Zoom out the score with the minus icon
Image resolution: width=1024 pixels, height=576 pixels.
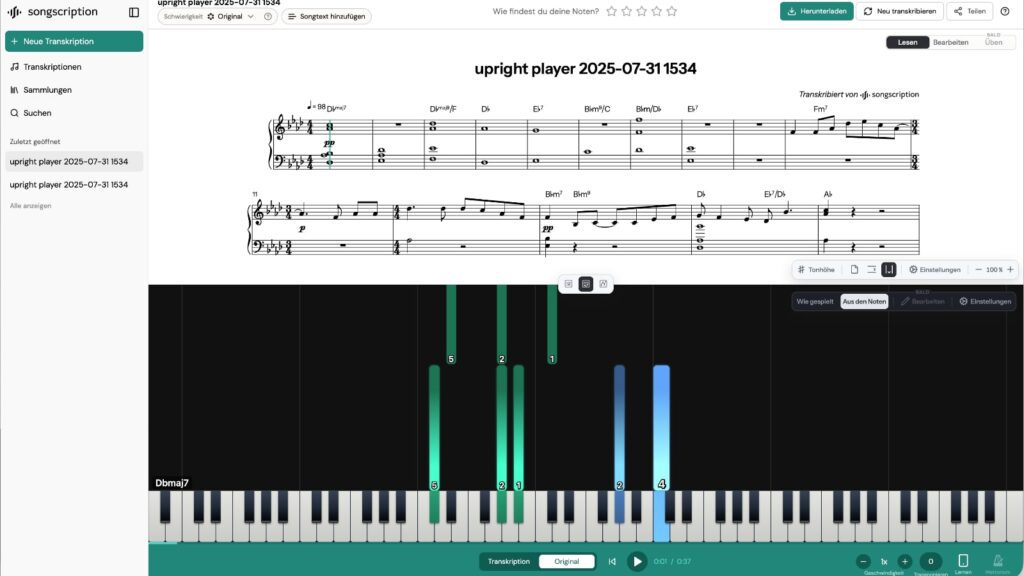(x=978, y=270)
